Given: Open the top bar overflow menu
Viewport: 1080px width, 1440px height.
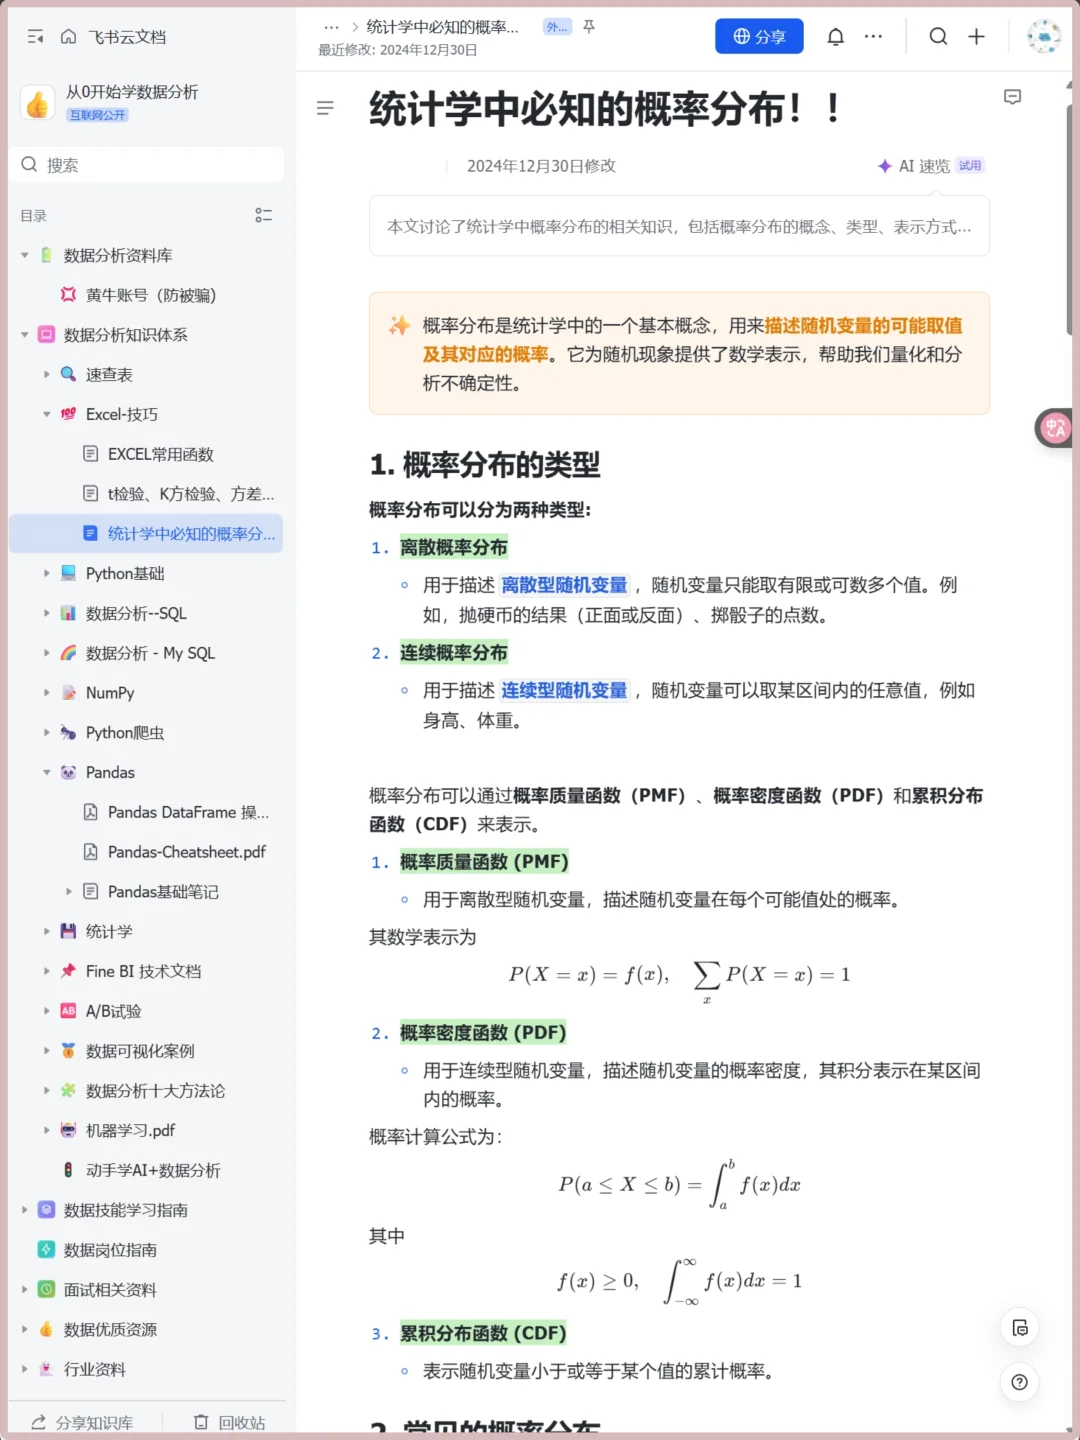Looking at the screenshot, I should click(873, 36).
